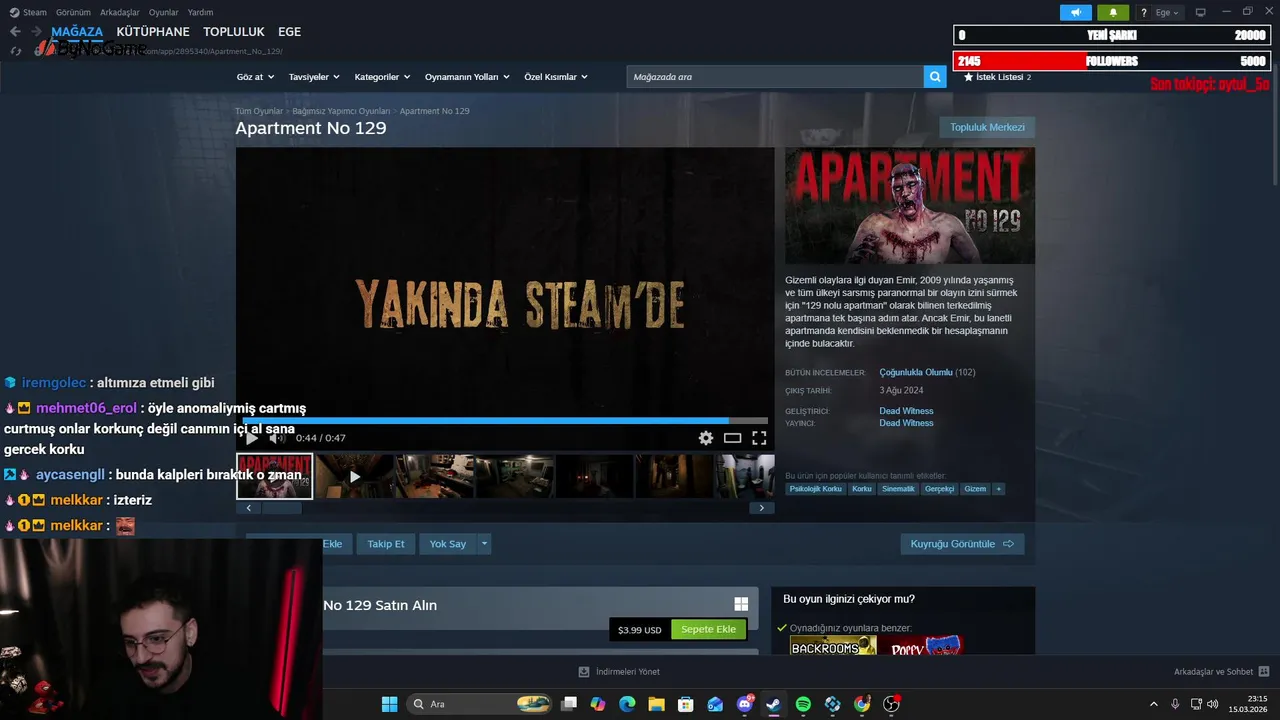Go back with the Steam back arrow
The width and height of the screenshot is (1280, 720).
[15, 32]
